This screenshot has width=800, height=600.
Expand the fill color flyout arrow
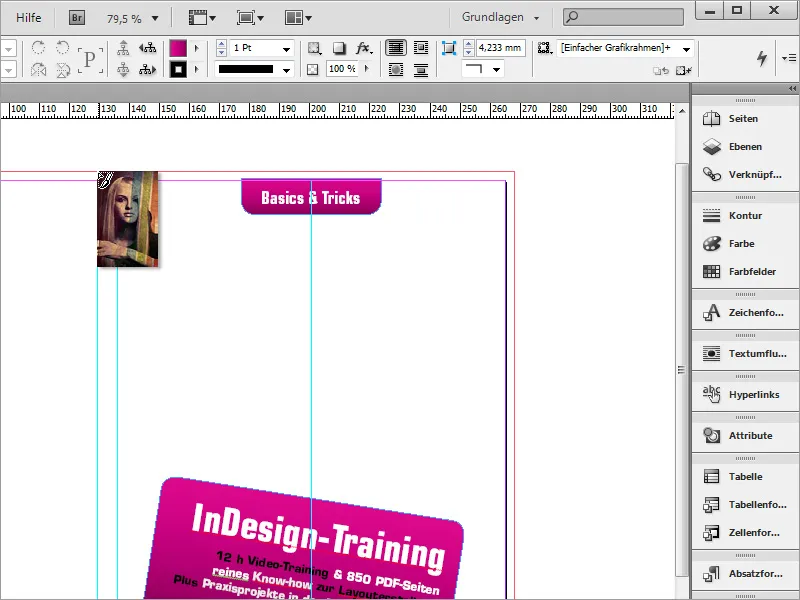click(197, 48)
